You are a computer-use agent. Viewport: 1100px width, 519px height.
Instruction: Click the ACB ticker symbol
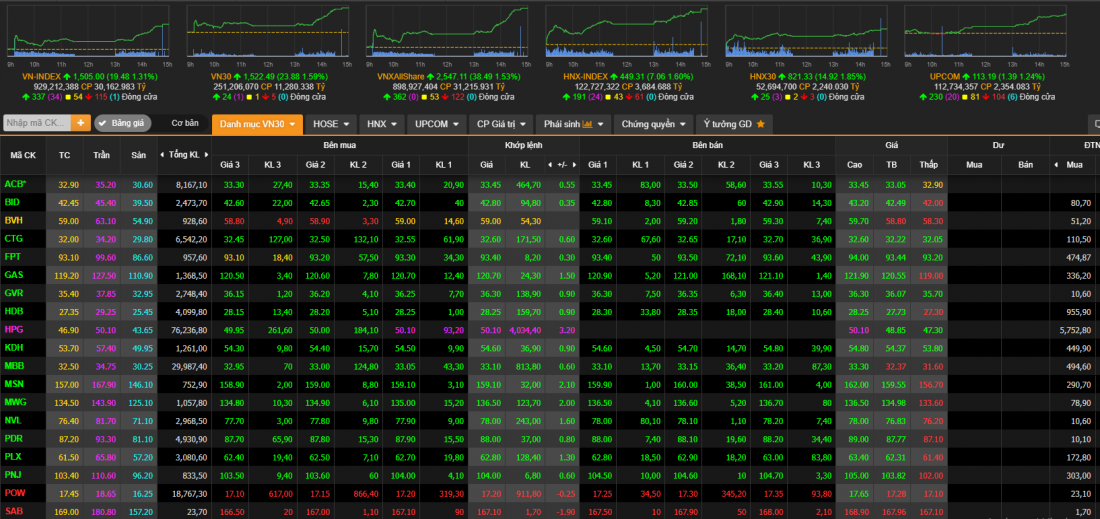pyautogui.click(x=14, y=184)
